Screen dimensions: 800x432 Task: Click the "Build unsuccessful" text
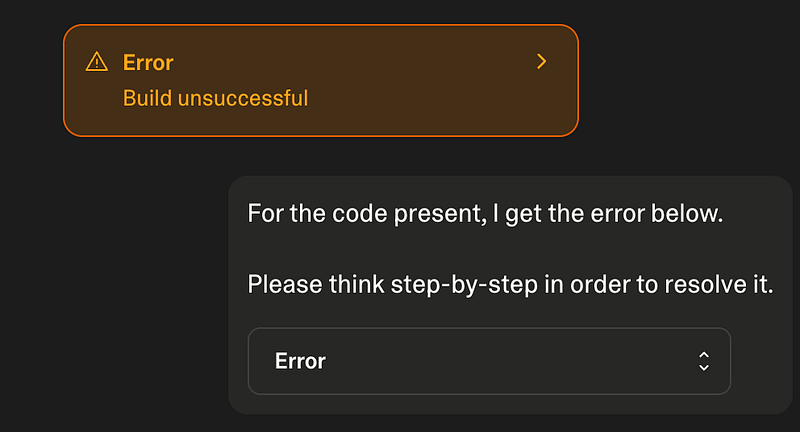(x=215, y=99)
